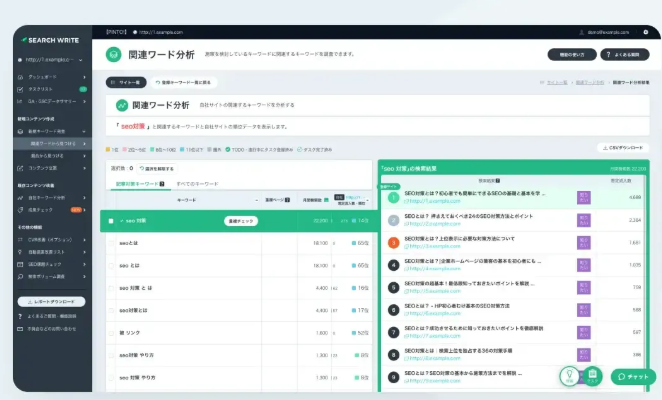Tick the checkbox for the 'seo とは' spaced row
662x400 pixels.
click(111, 266)
